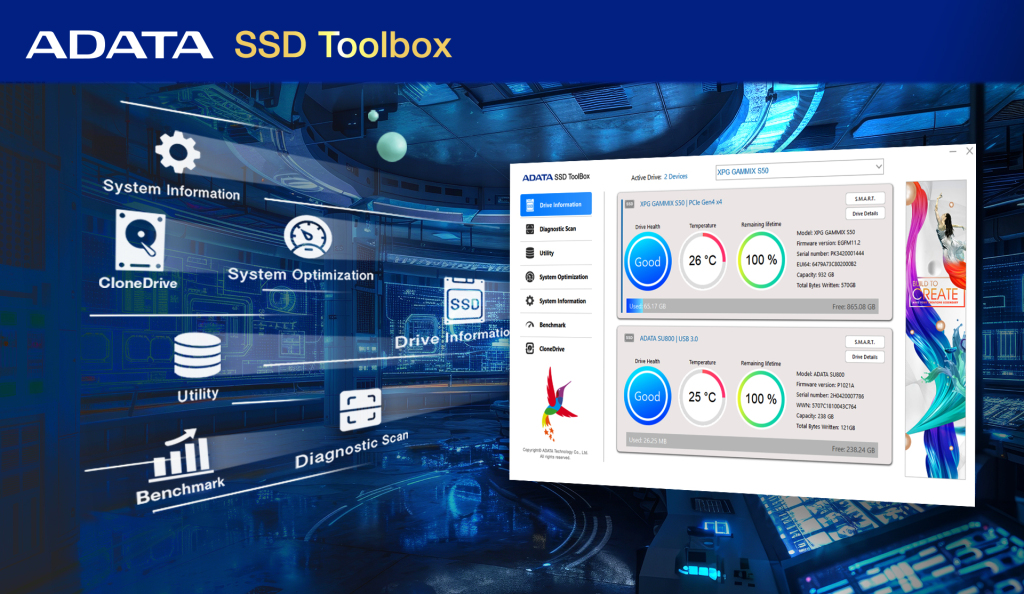Image resolution: width=1024 pixels, height=594 pixels.
Task: Click the large speedometer icon above System Optimization
Action: pos(308,236)
